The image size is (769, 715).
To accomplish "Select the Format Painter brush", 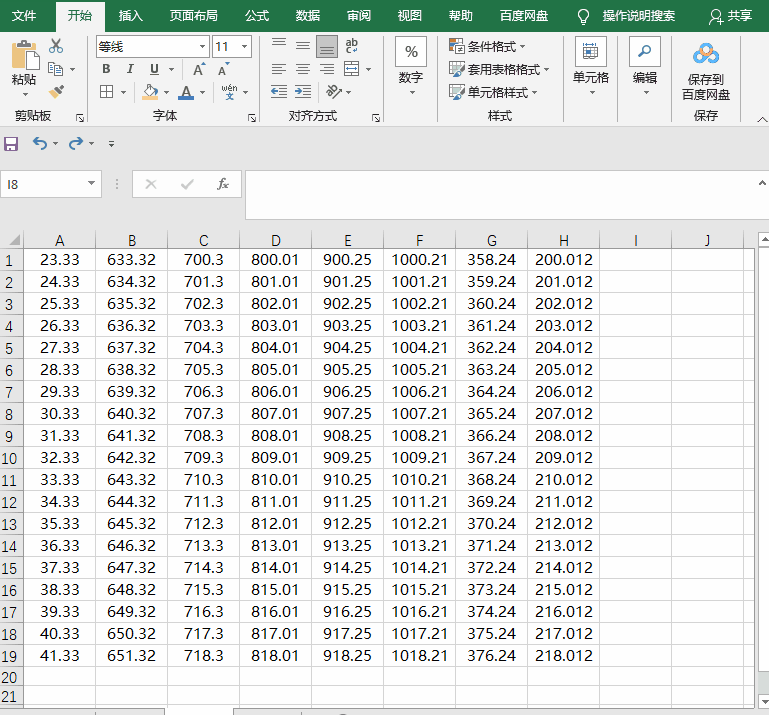I will (56, 91).
